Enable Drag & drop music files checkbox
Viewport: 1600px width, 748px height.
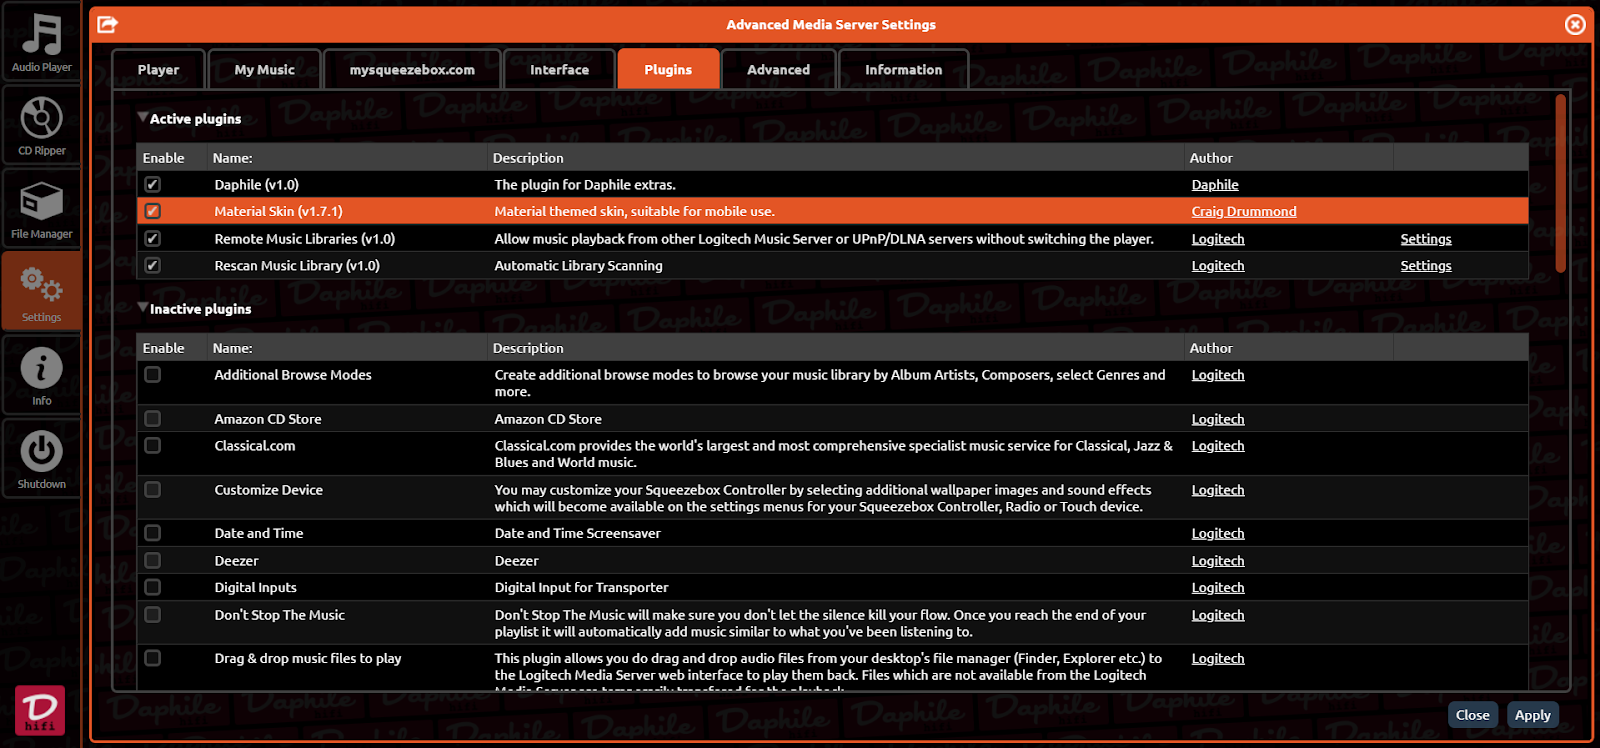pos(153,658)
